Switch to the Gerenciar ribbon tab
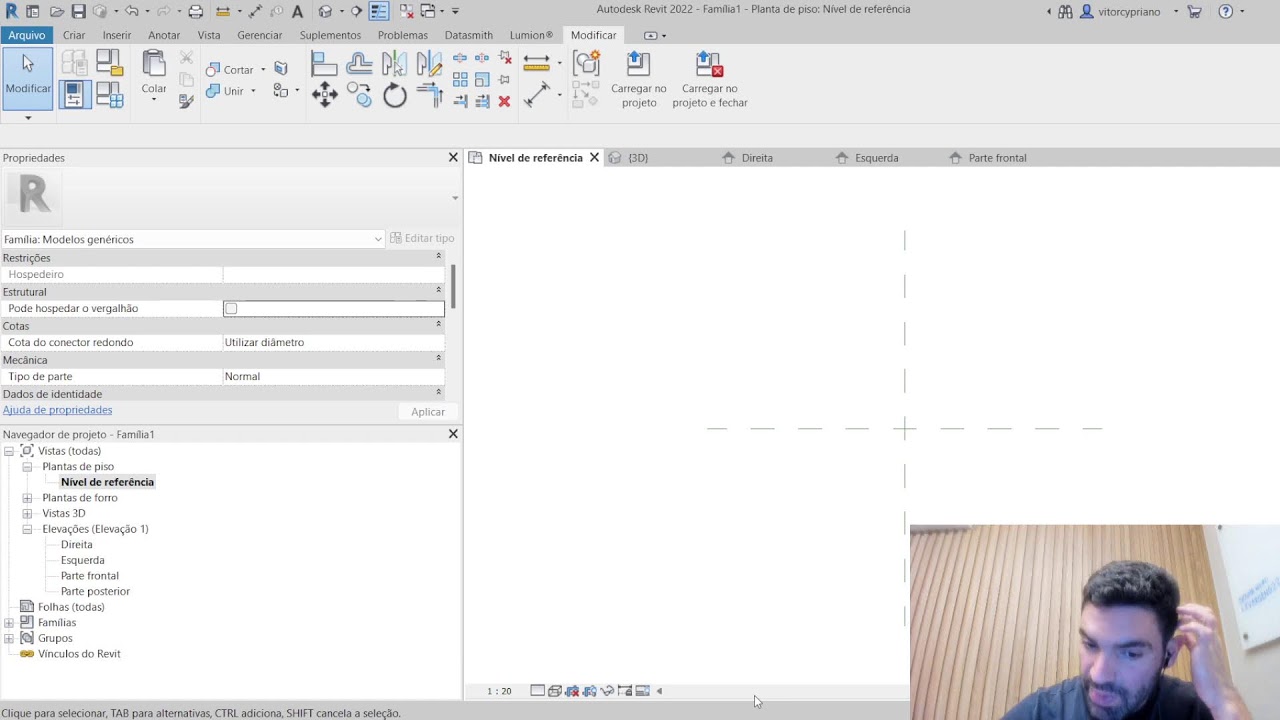The height and width of the screenshot is (720, 1280). (260, 35)
